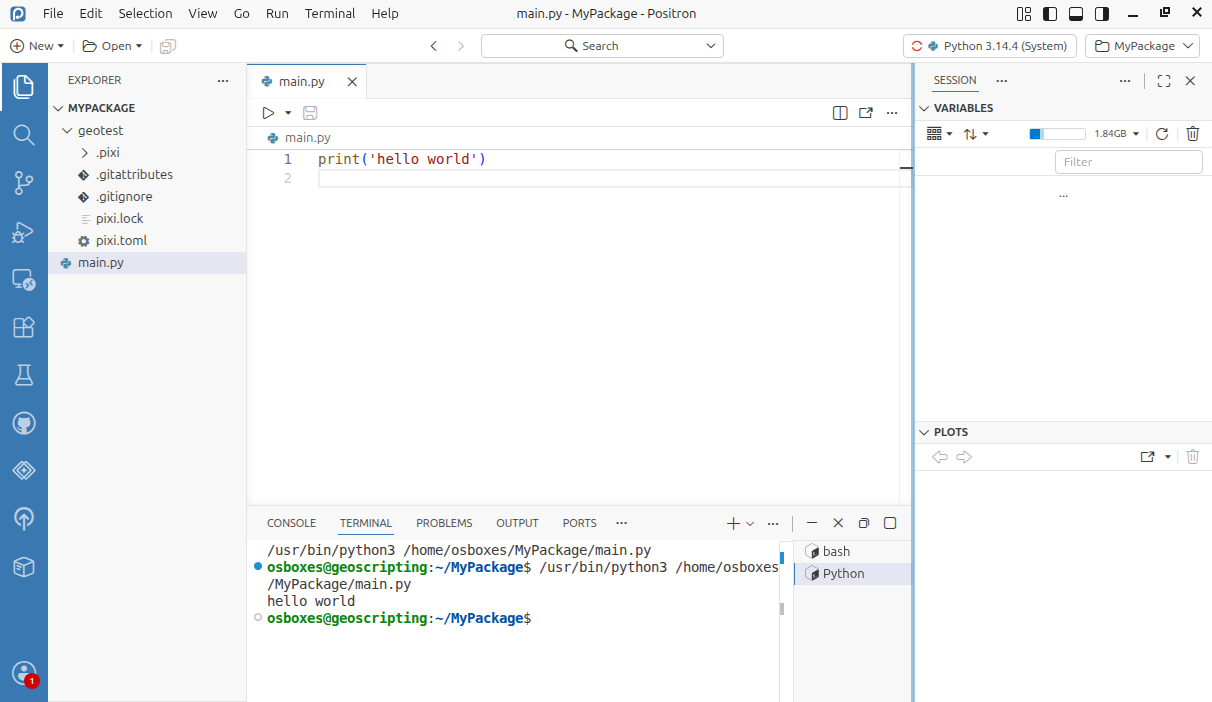The height and width of the screenshot is (702, 1212).
Task: Open variables grouping dropdown
Action: [940, 134]
